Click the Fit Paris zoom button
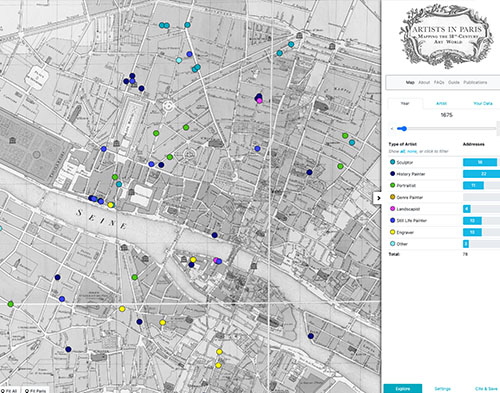The width and height of the screenshot is (500, 393). (35, 390)
